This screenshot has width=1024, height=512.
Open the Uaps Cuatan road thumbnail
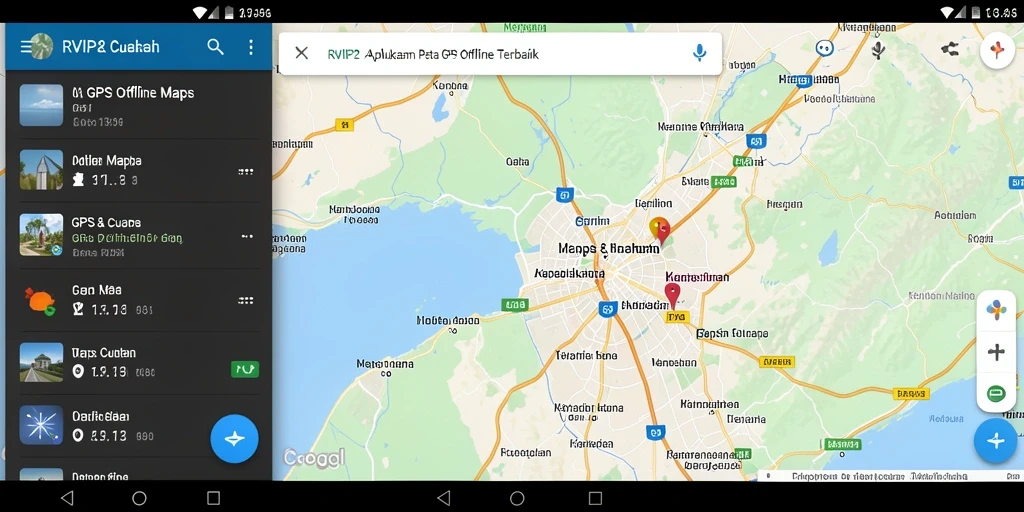(x=41, y=362)
